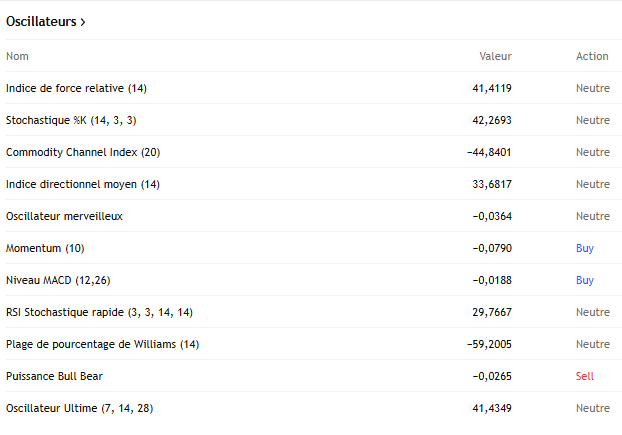Screen dimensions: 622x435
Task: Select the Nom column header
Action: click(18, 56)
